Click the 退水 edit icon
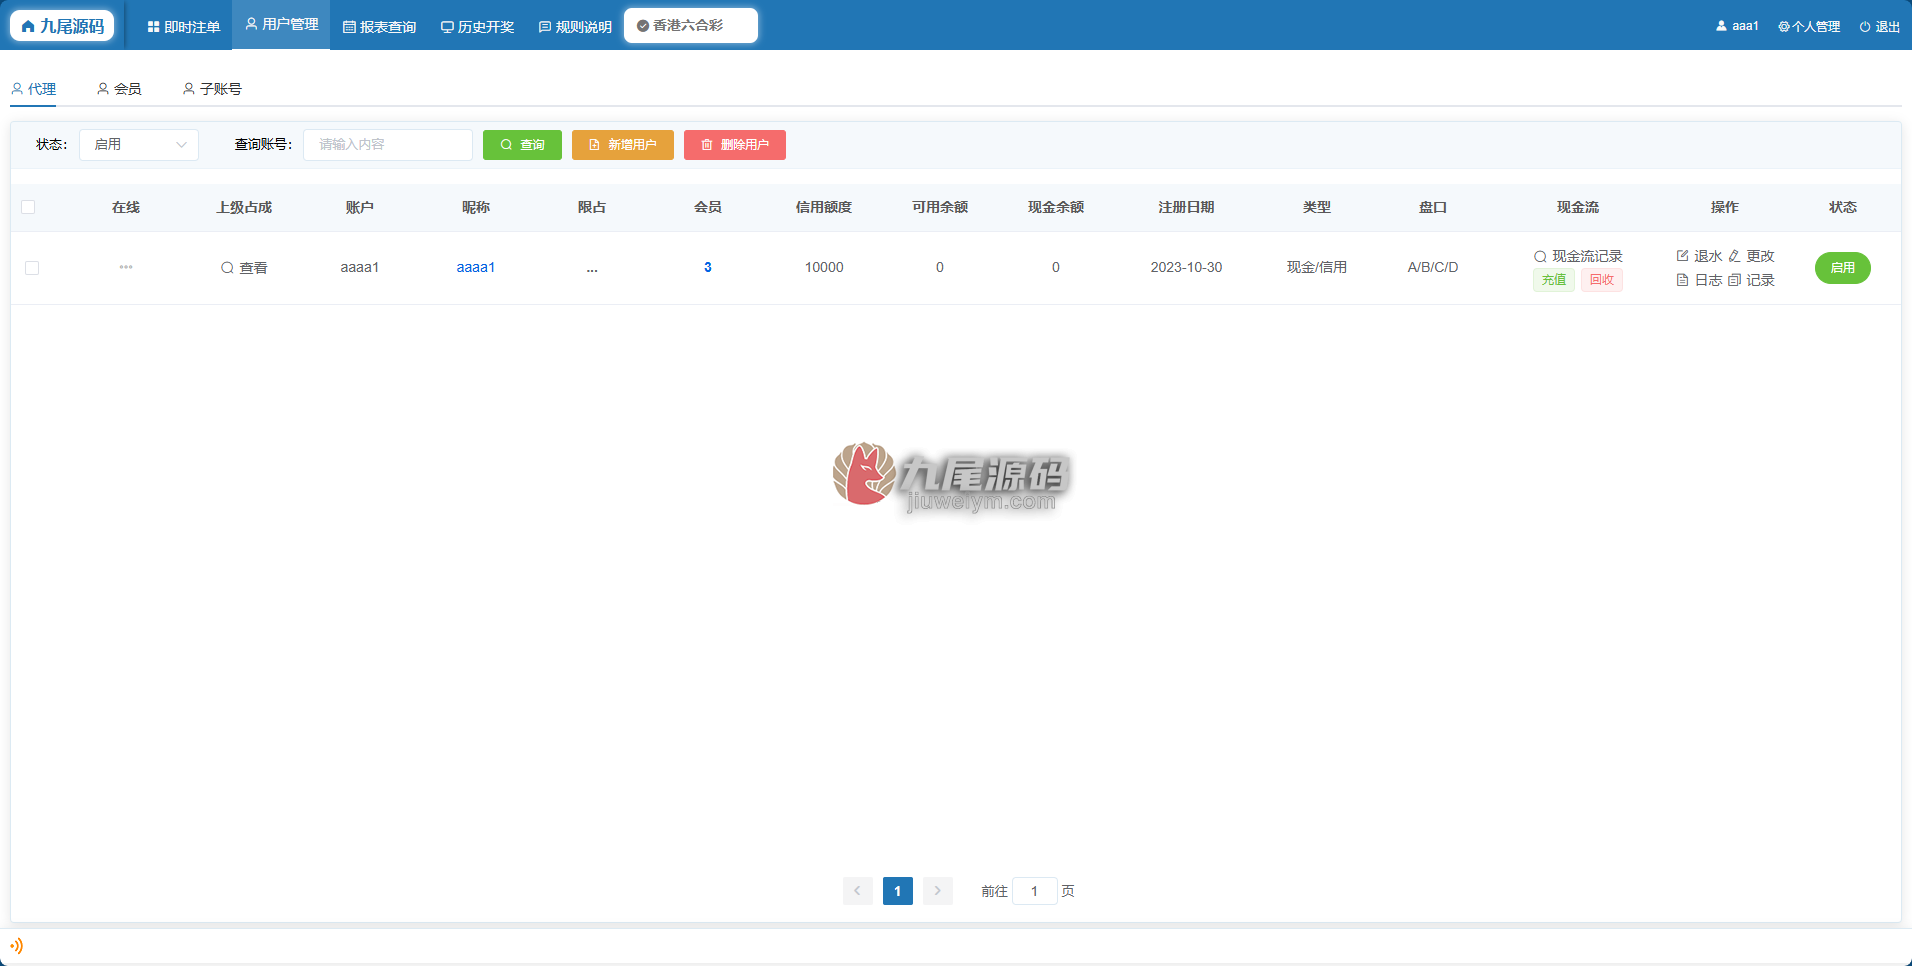The width and height of the screenshot is (1912, 966). (1682, 256)
